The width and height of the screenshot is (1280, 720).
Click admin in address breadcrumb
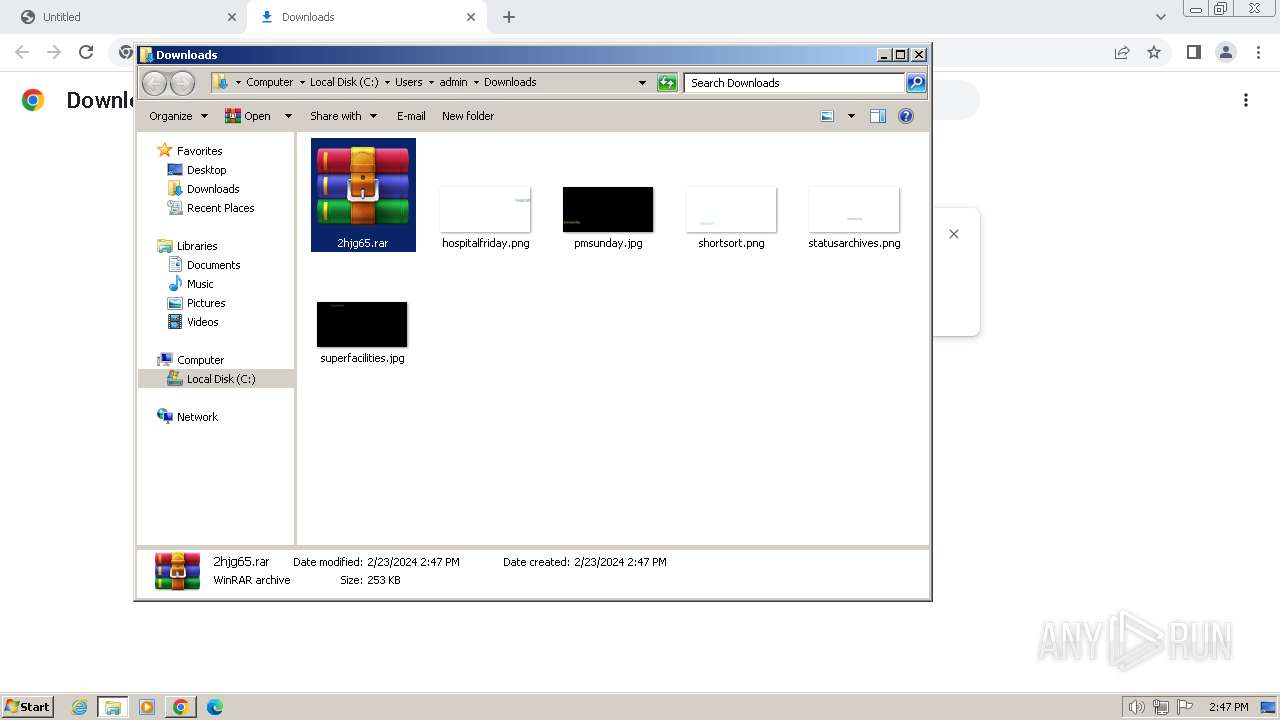point(453,82)
